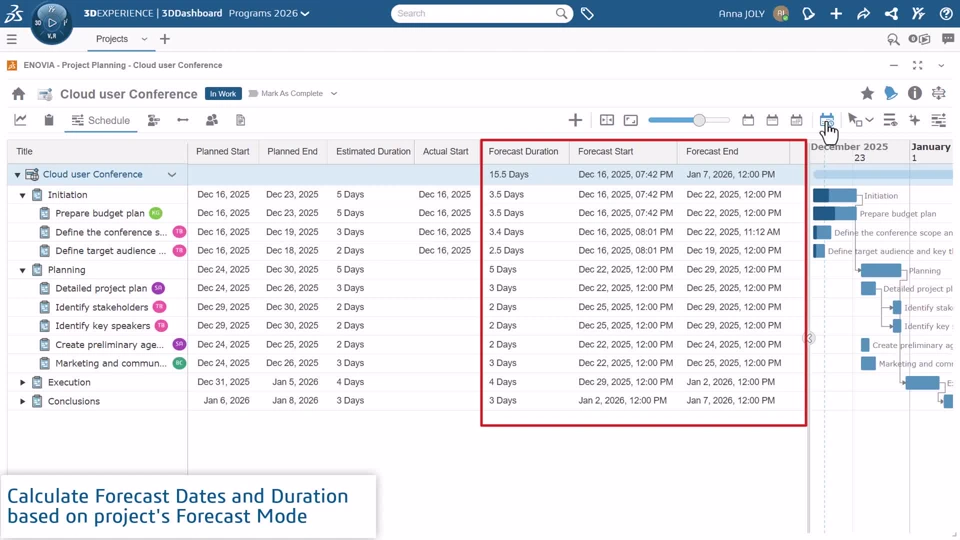Click the split-view columns icon
960x540 pixels.
pyautogui.click(x=607, y=120)
